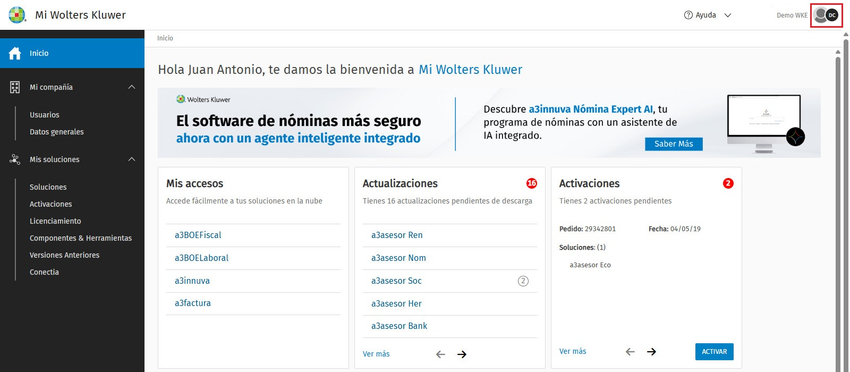This screenshot has height=372, width=850.
Task: Click the Saber Más button
Action: click(x=674, y=144)
